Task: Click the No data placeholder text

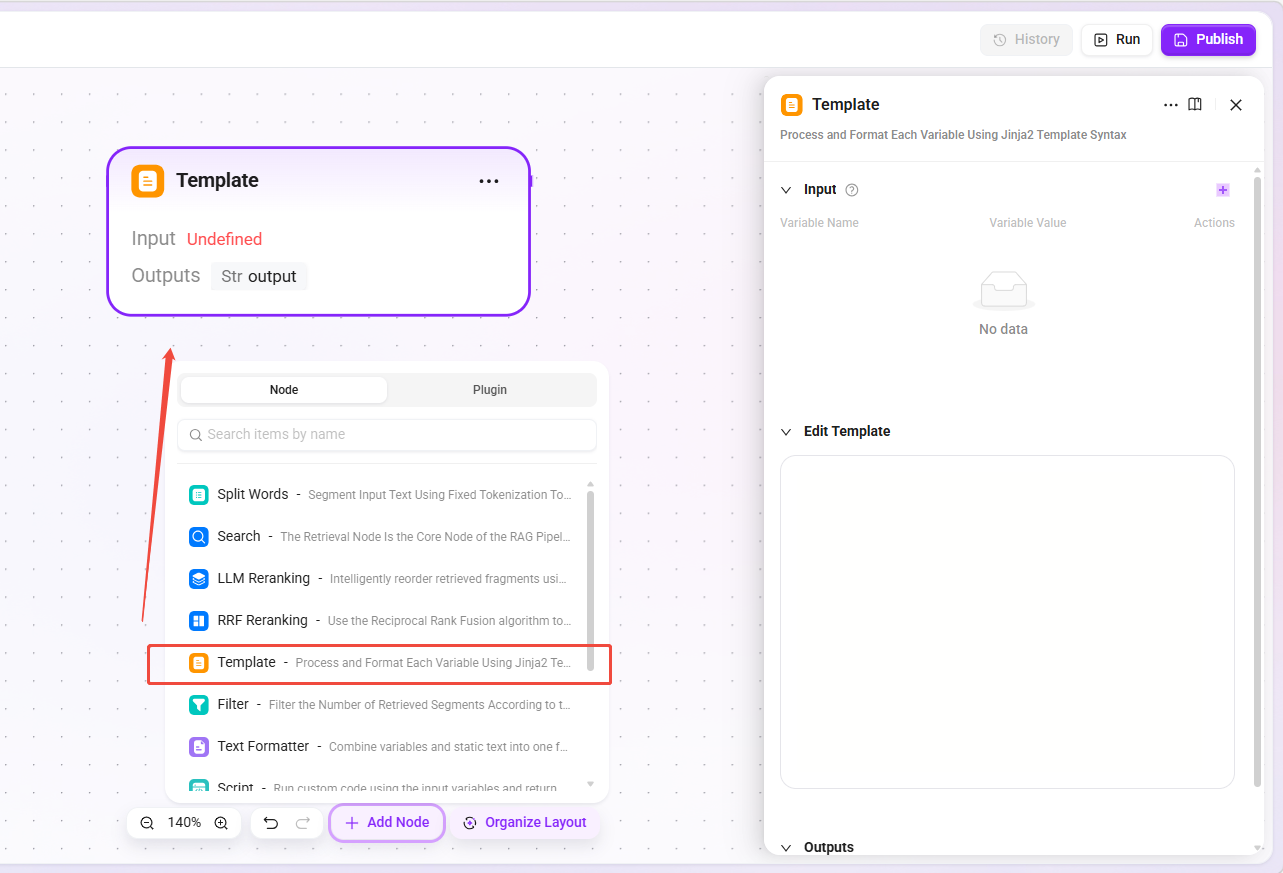Action: coord(1003,330)
